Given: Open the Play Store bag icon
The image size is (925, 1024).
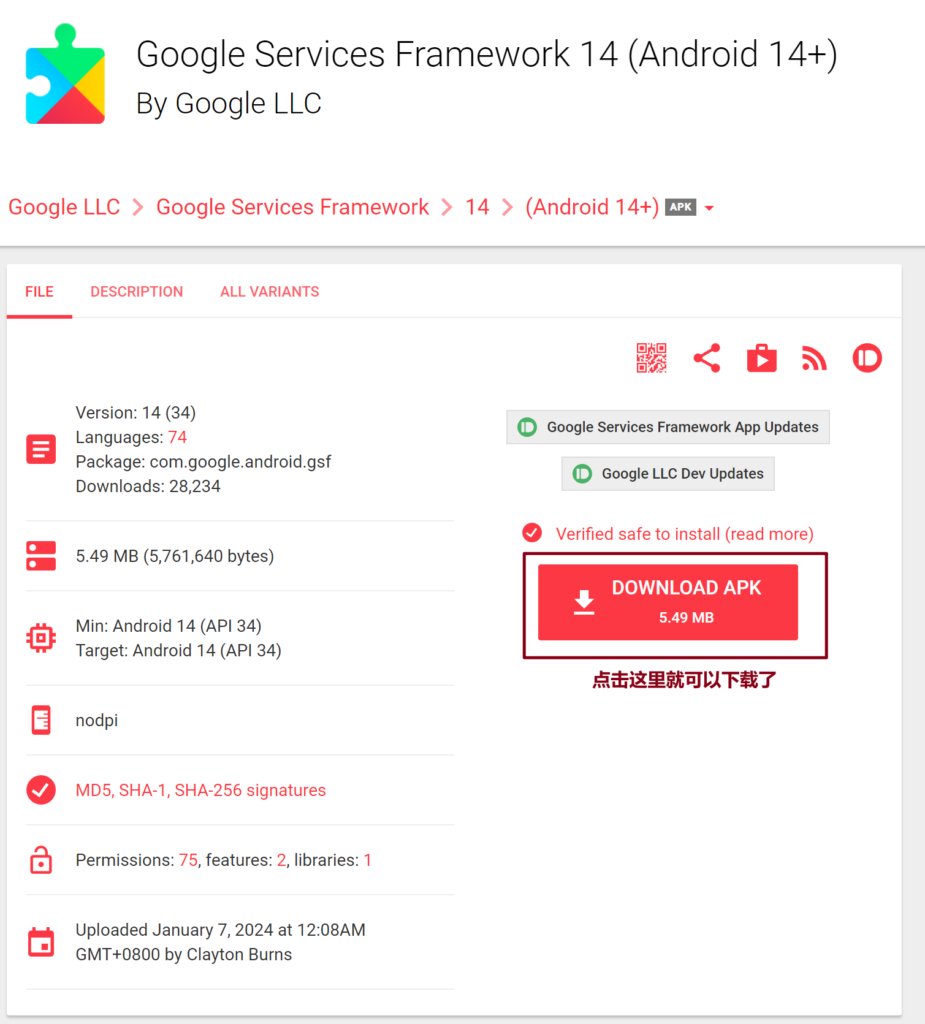Looking at the screenshot, I should pos(762,358).
